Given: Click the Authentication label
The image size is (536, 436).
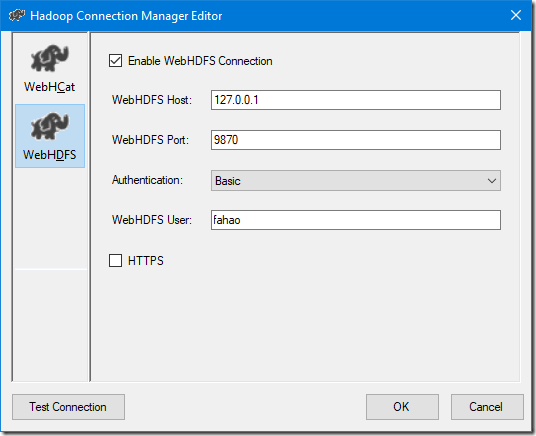Looking at the screenshot, I should point(147,180).
